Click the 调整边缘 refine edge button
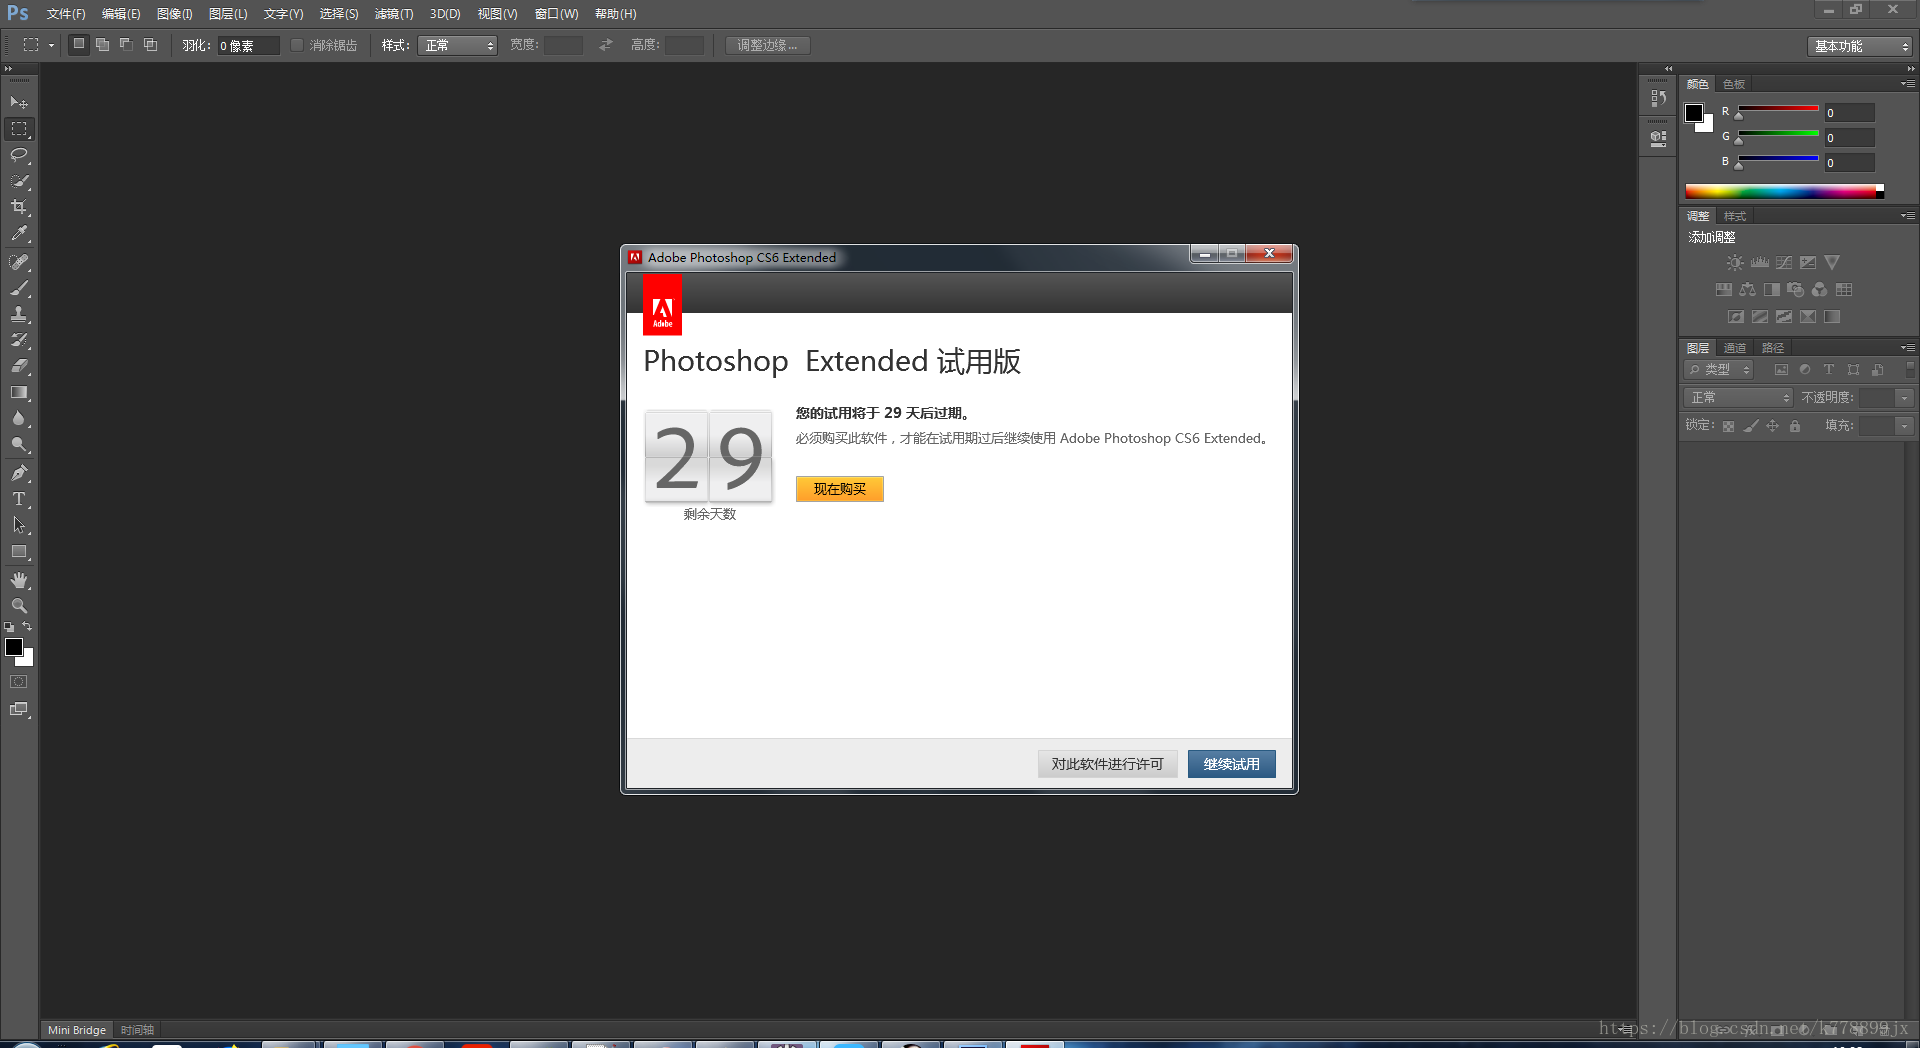The height and width of the screenshot is (1048, 1920). (768, 46)
